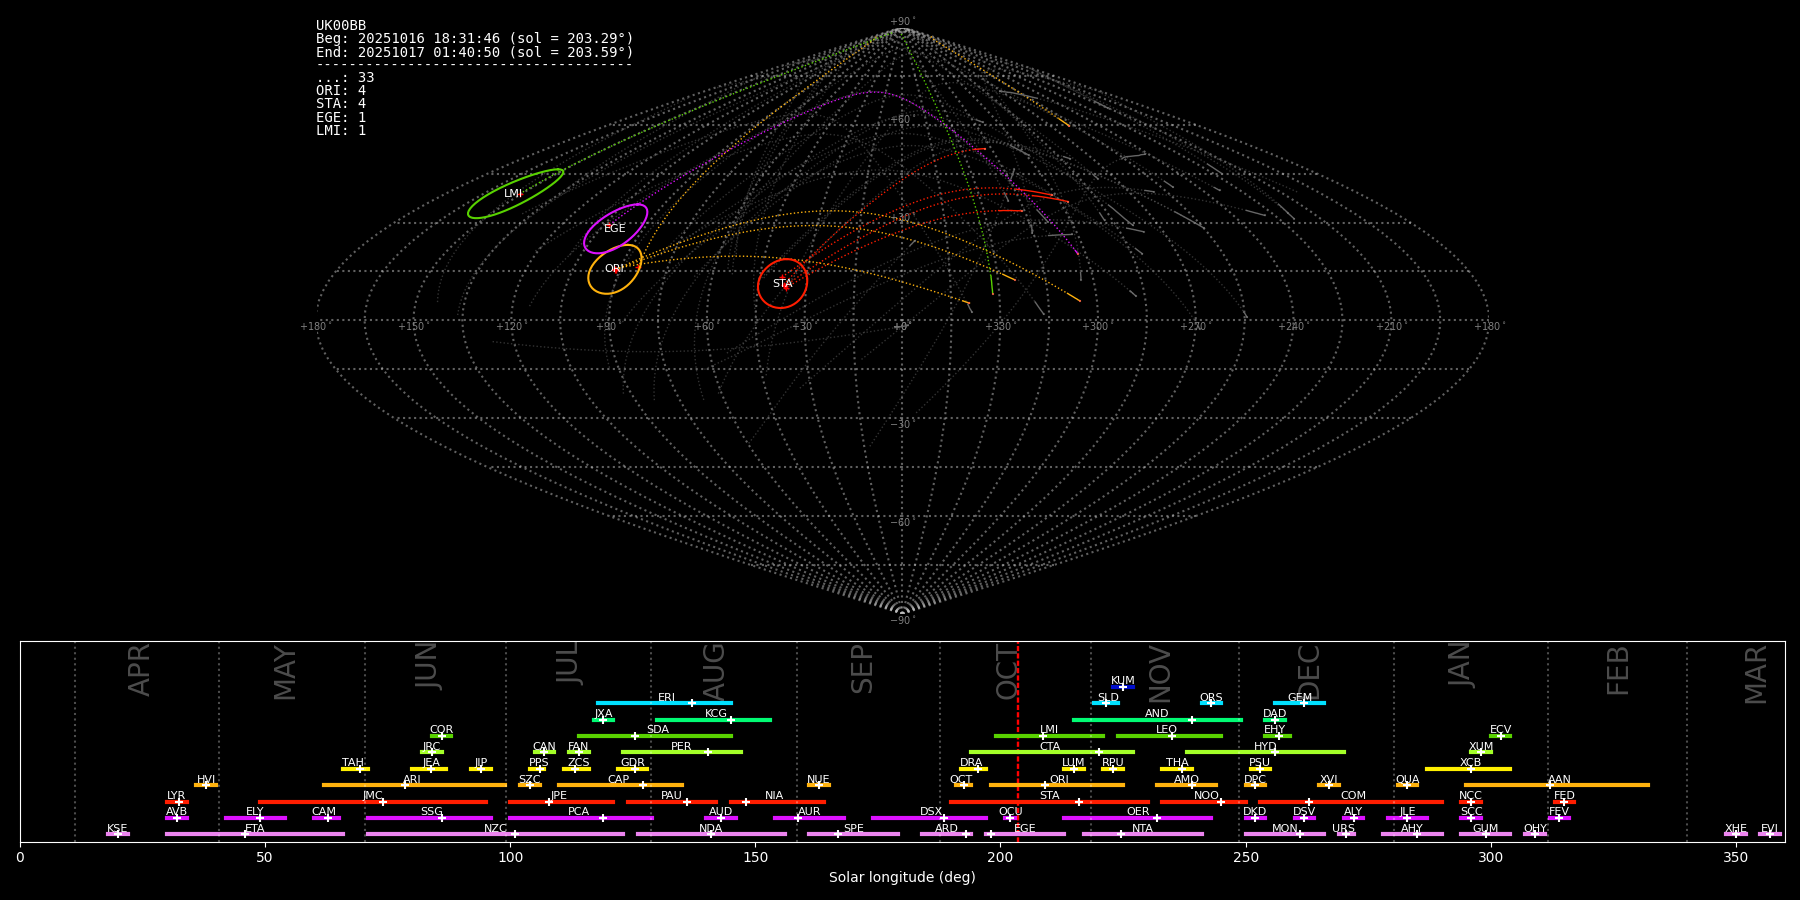Click the AND shower bar in timeline

(x=1157, y=719)
